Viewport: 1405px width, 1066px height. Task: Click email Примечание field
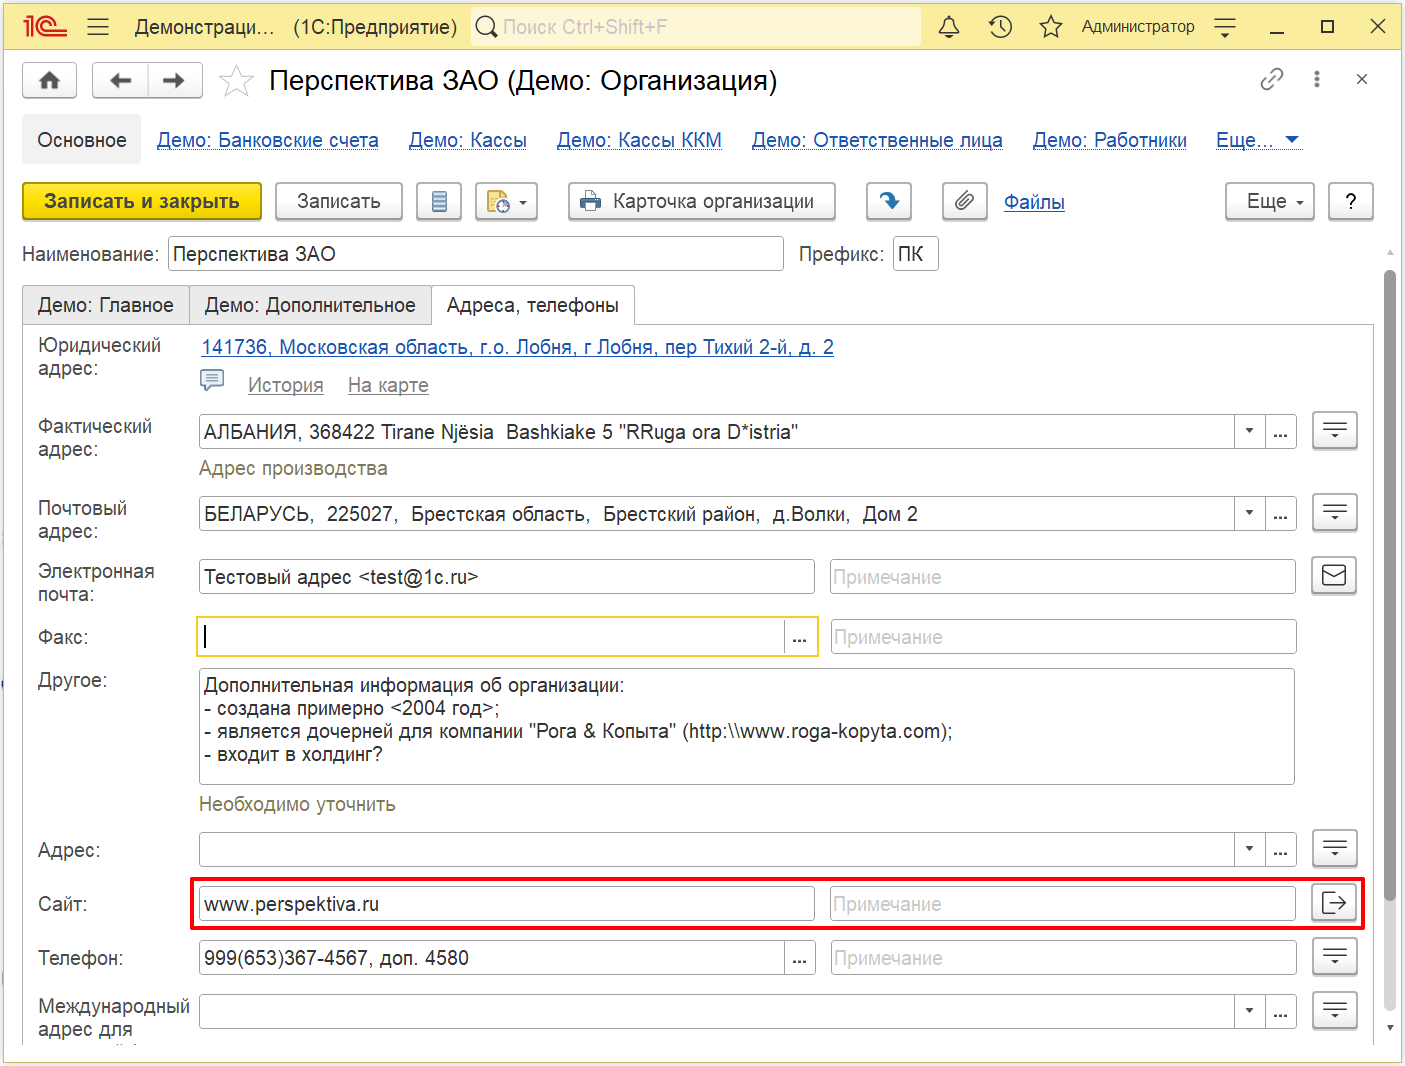(x=1063, y=577)
